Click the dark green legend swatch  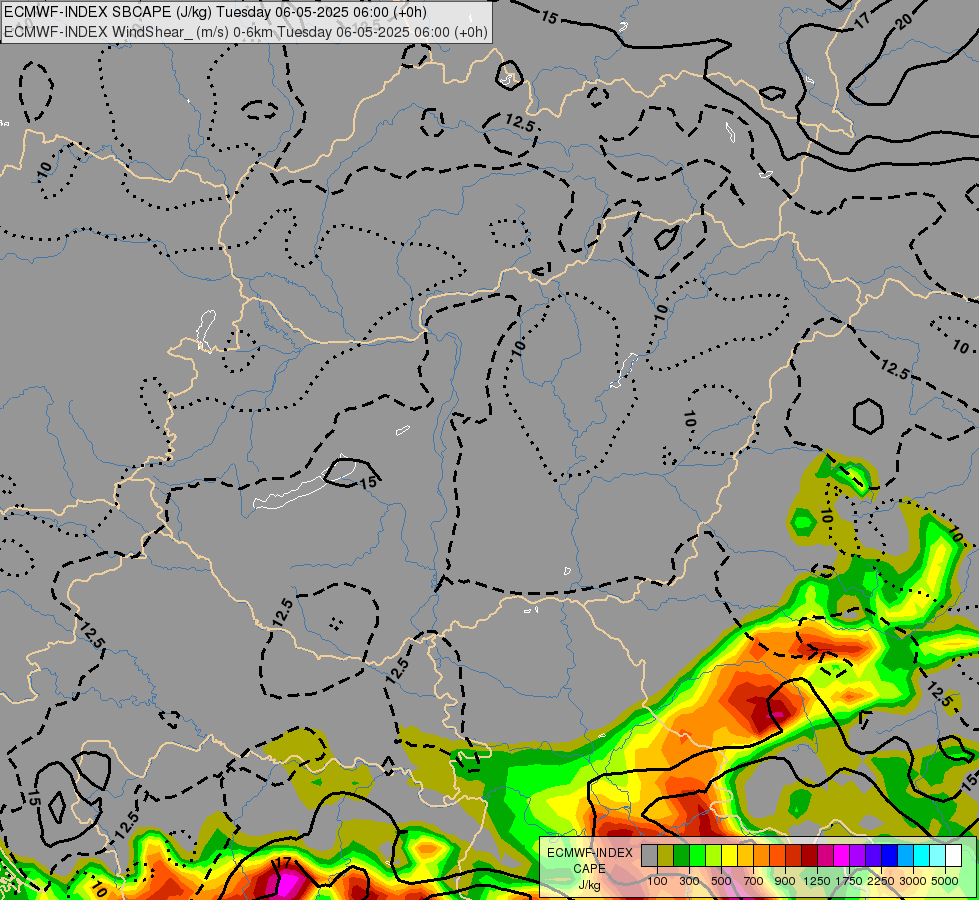click(x=682, y=856)
